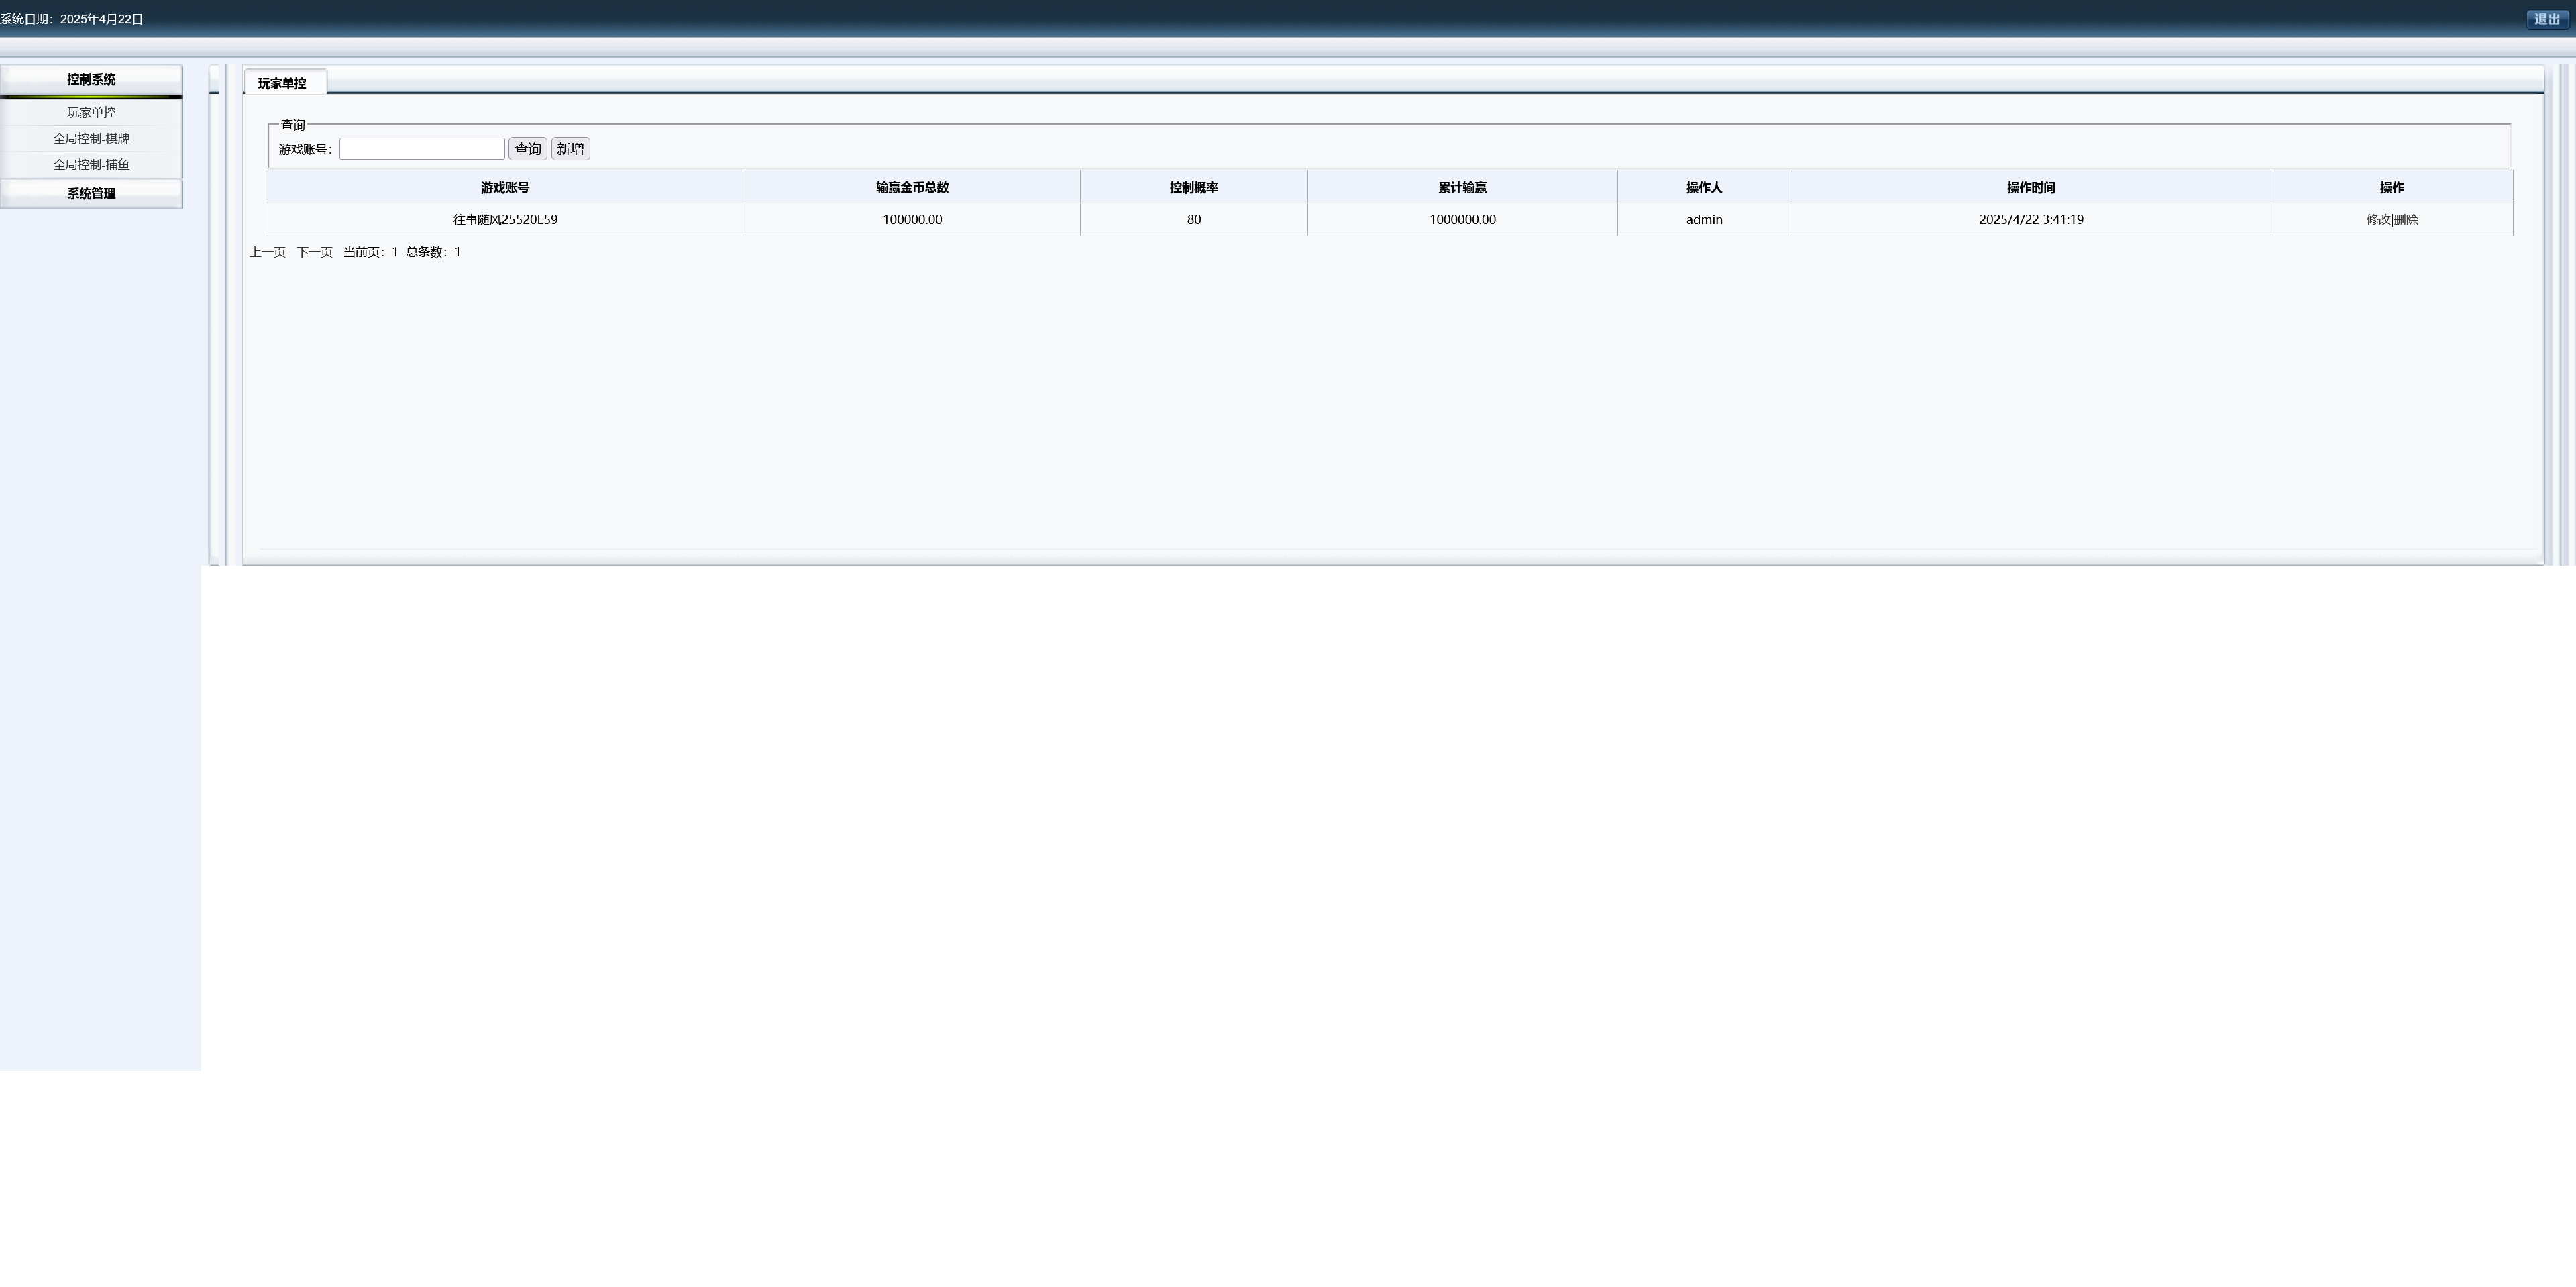Screen dimensions: 2576x1287
Task: Expand the 系统管理 menu section
Action: (91, 193)
